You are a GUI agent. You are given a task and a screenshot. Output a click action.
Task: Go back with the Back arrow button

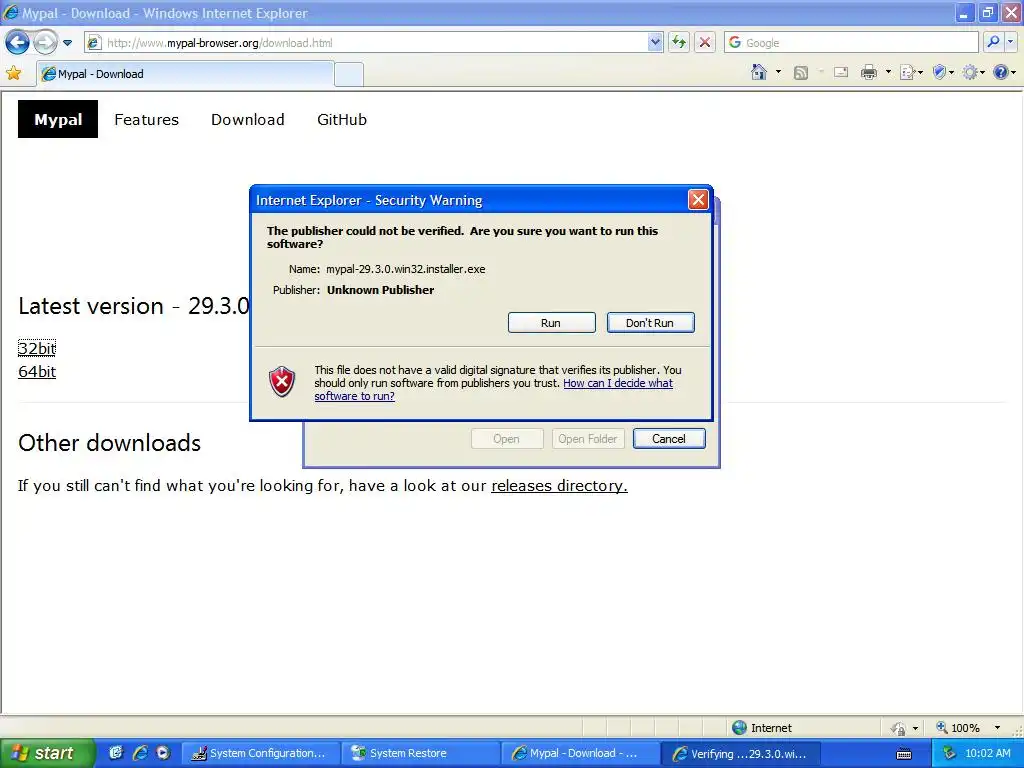(18, 42)
